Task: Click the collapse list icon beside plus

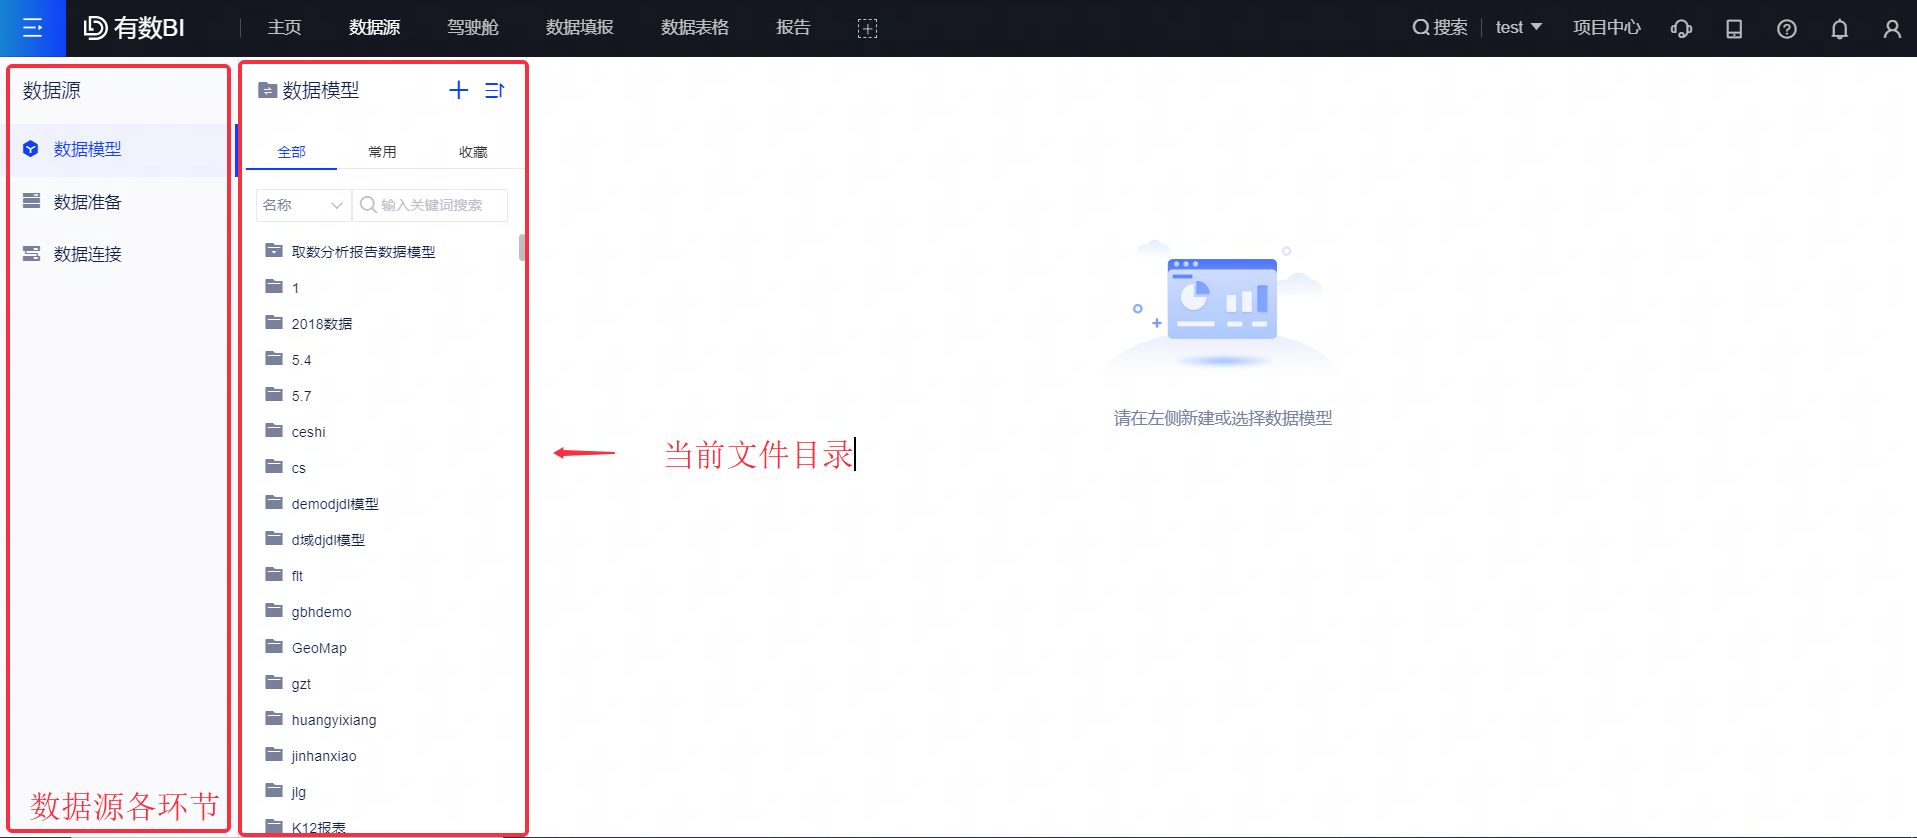Action: click(494, 90)
